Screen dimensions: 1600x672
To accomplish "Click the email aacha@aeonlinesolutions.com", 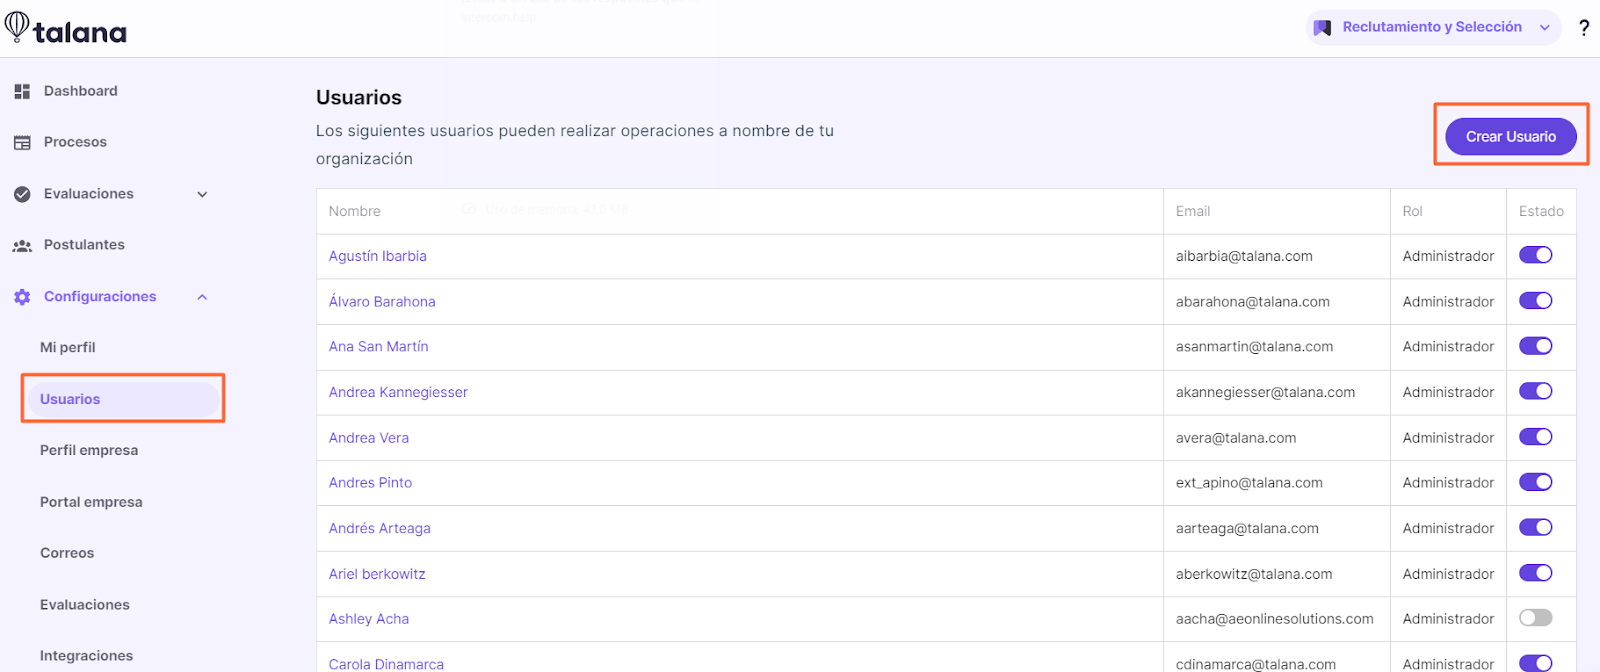I will (1275, 619).
